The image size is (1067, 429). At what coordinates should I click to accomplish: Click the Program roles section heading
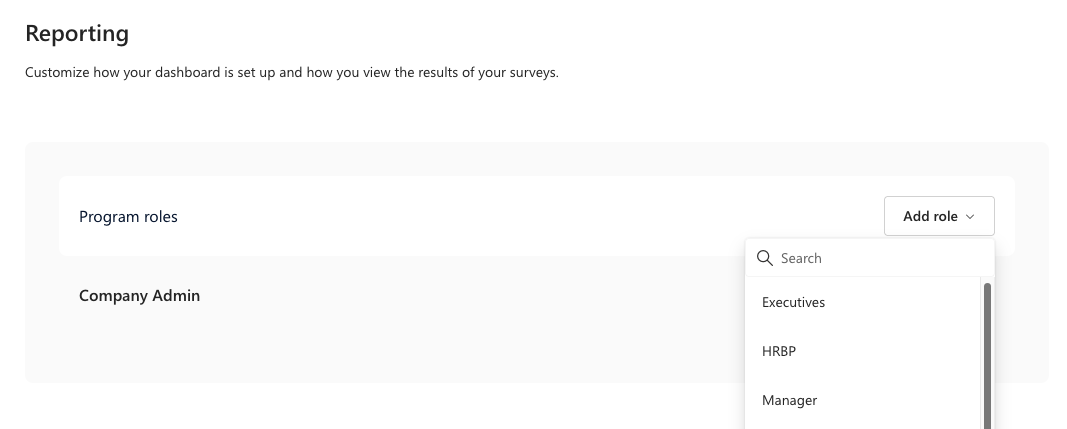coord(128,217)
